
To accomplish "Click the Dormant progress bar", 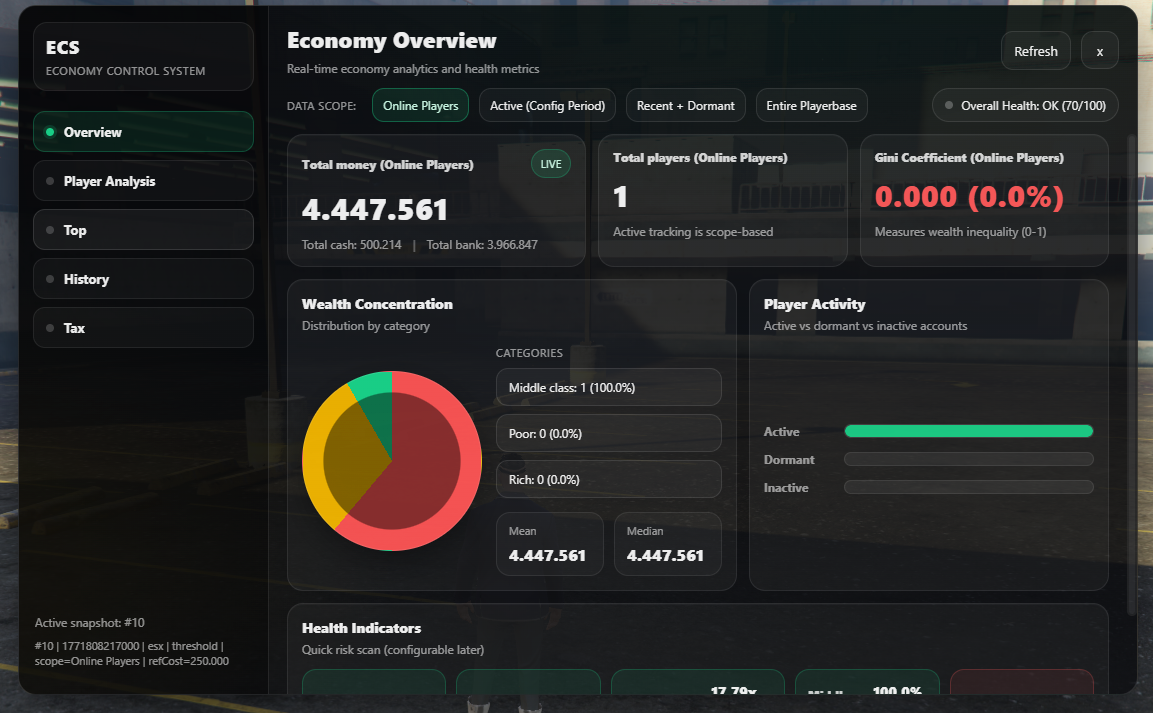I will (x=968, y=459).
